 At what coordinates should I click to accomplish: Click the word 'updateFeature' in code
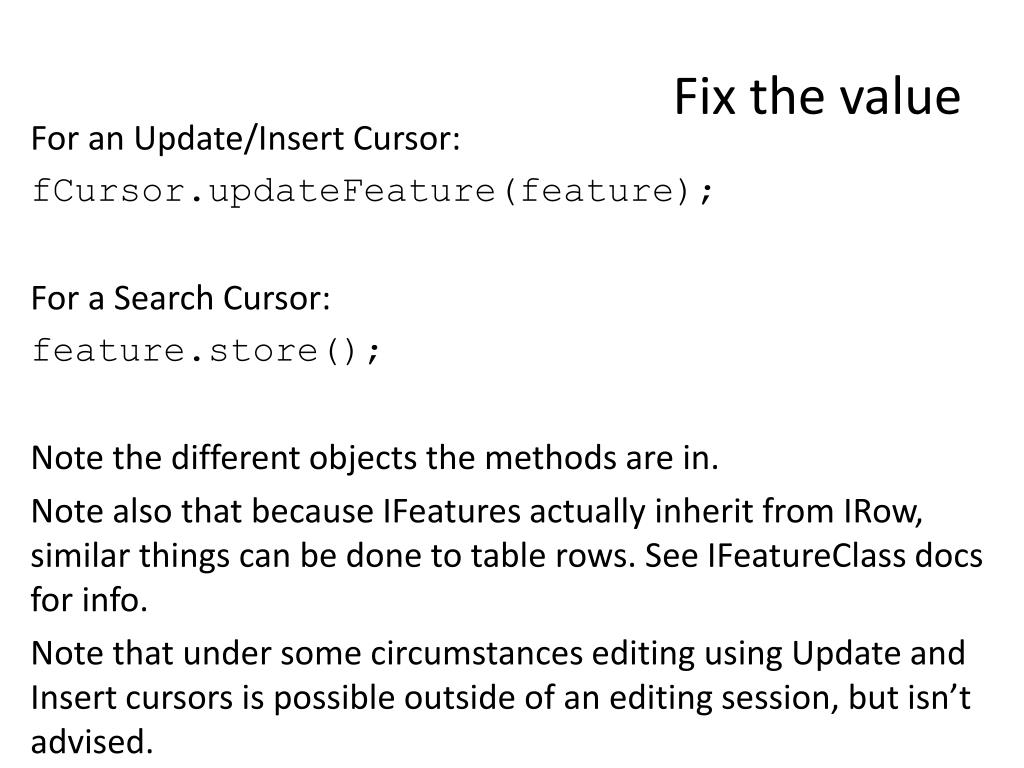tap(352, 191)
